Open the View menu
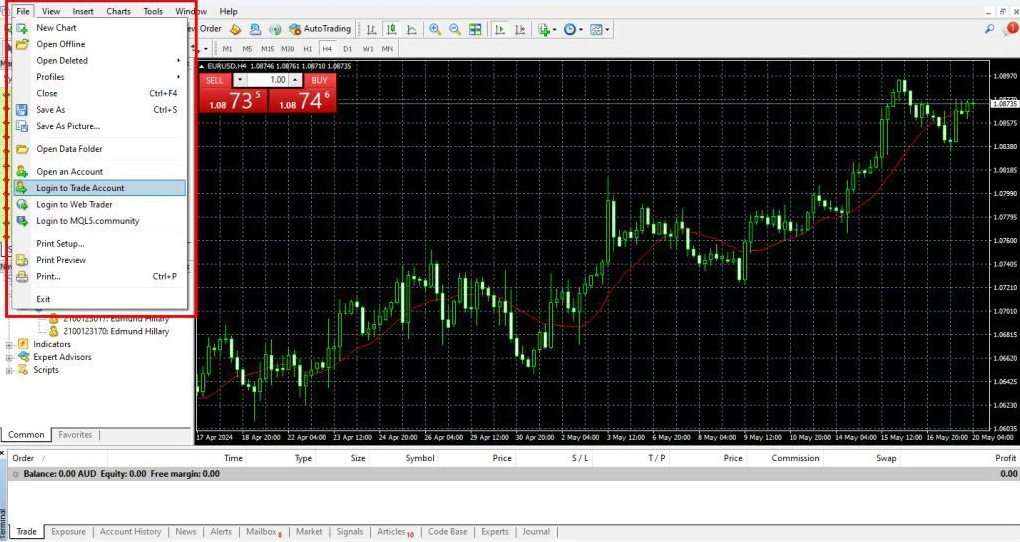Image resolution: width=1020 pixels, height=542 pixels. click(51, 11)
